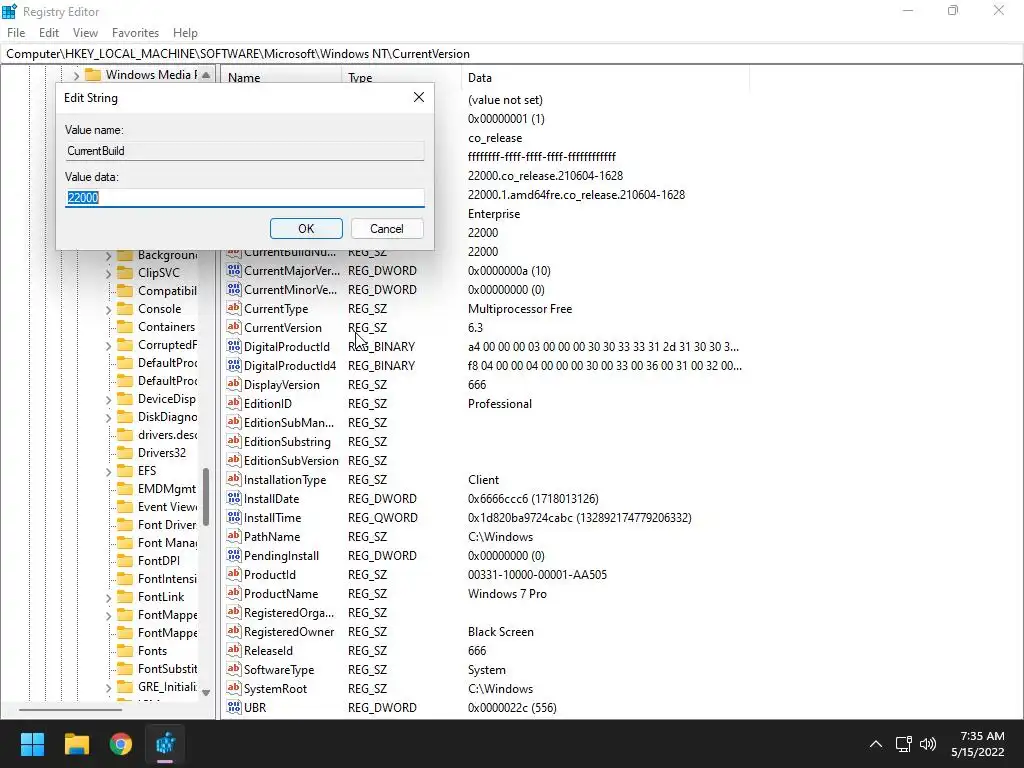Click the DWORD icon beside CurrentMajorVer

coord(233,270)
